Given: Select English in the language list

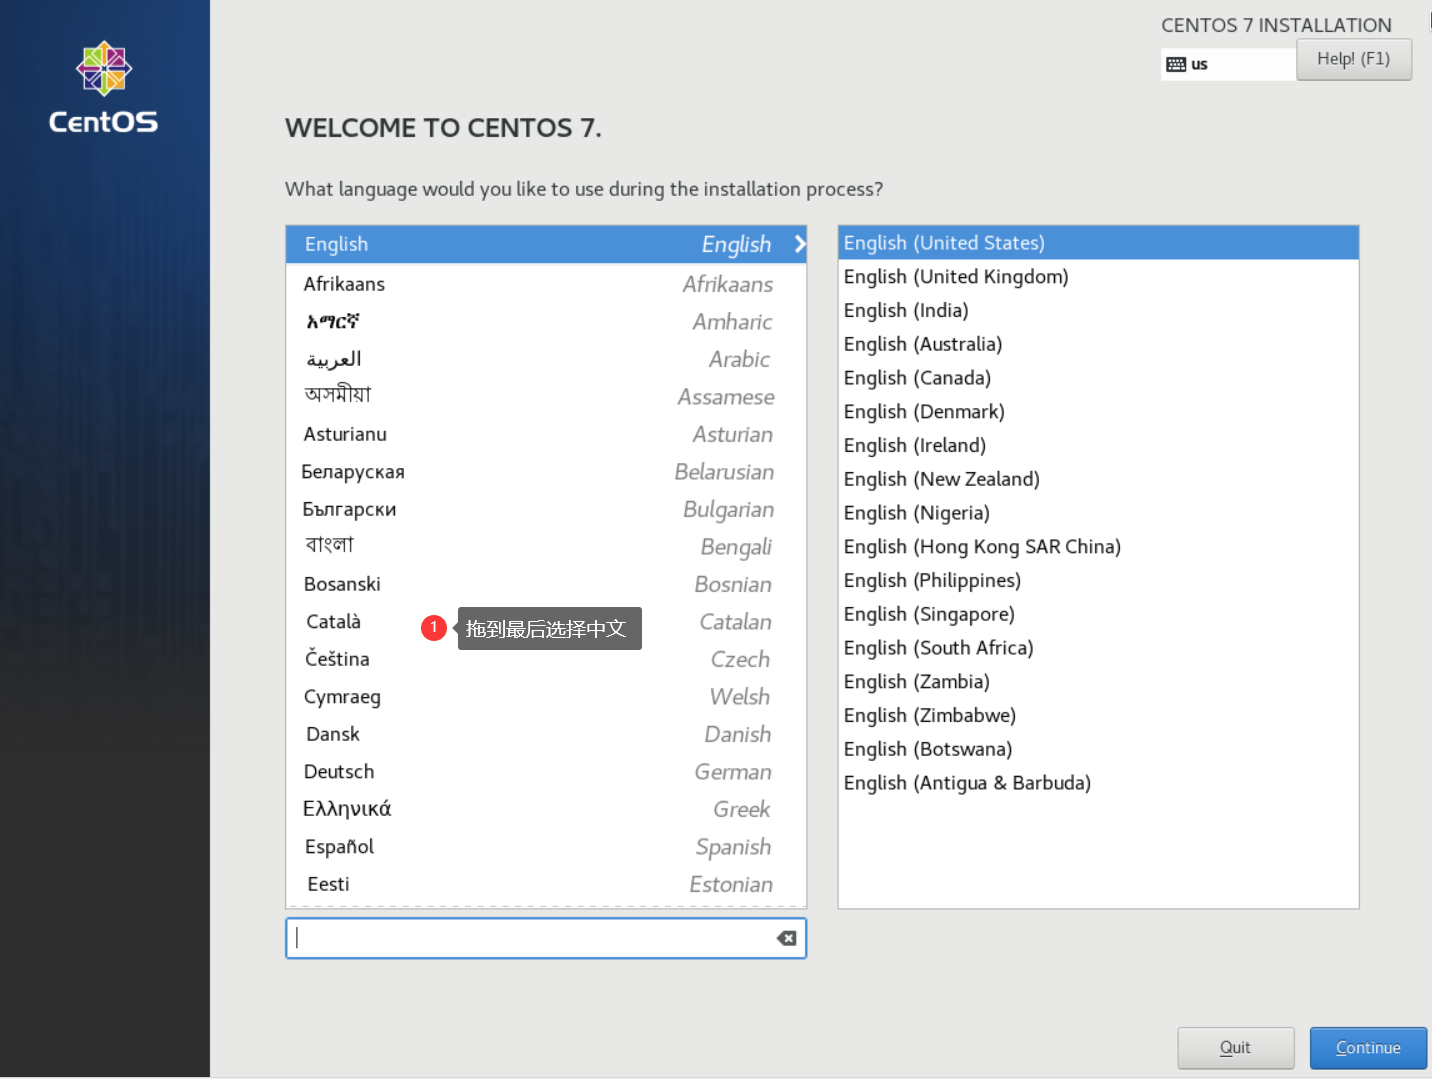Looking at the screenshot, I should (546, 244).
